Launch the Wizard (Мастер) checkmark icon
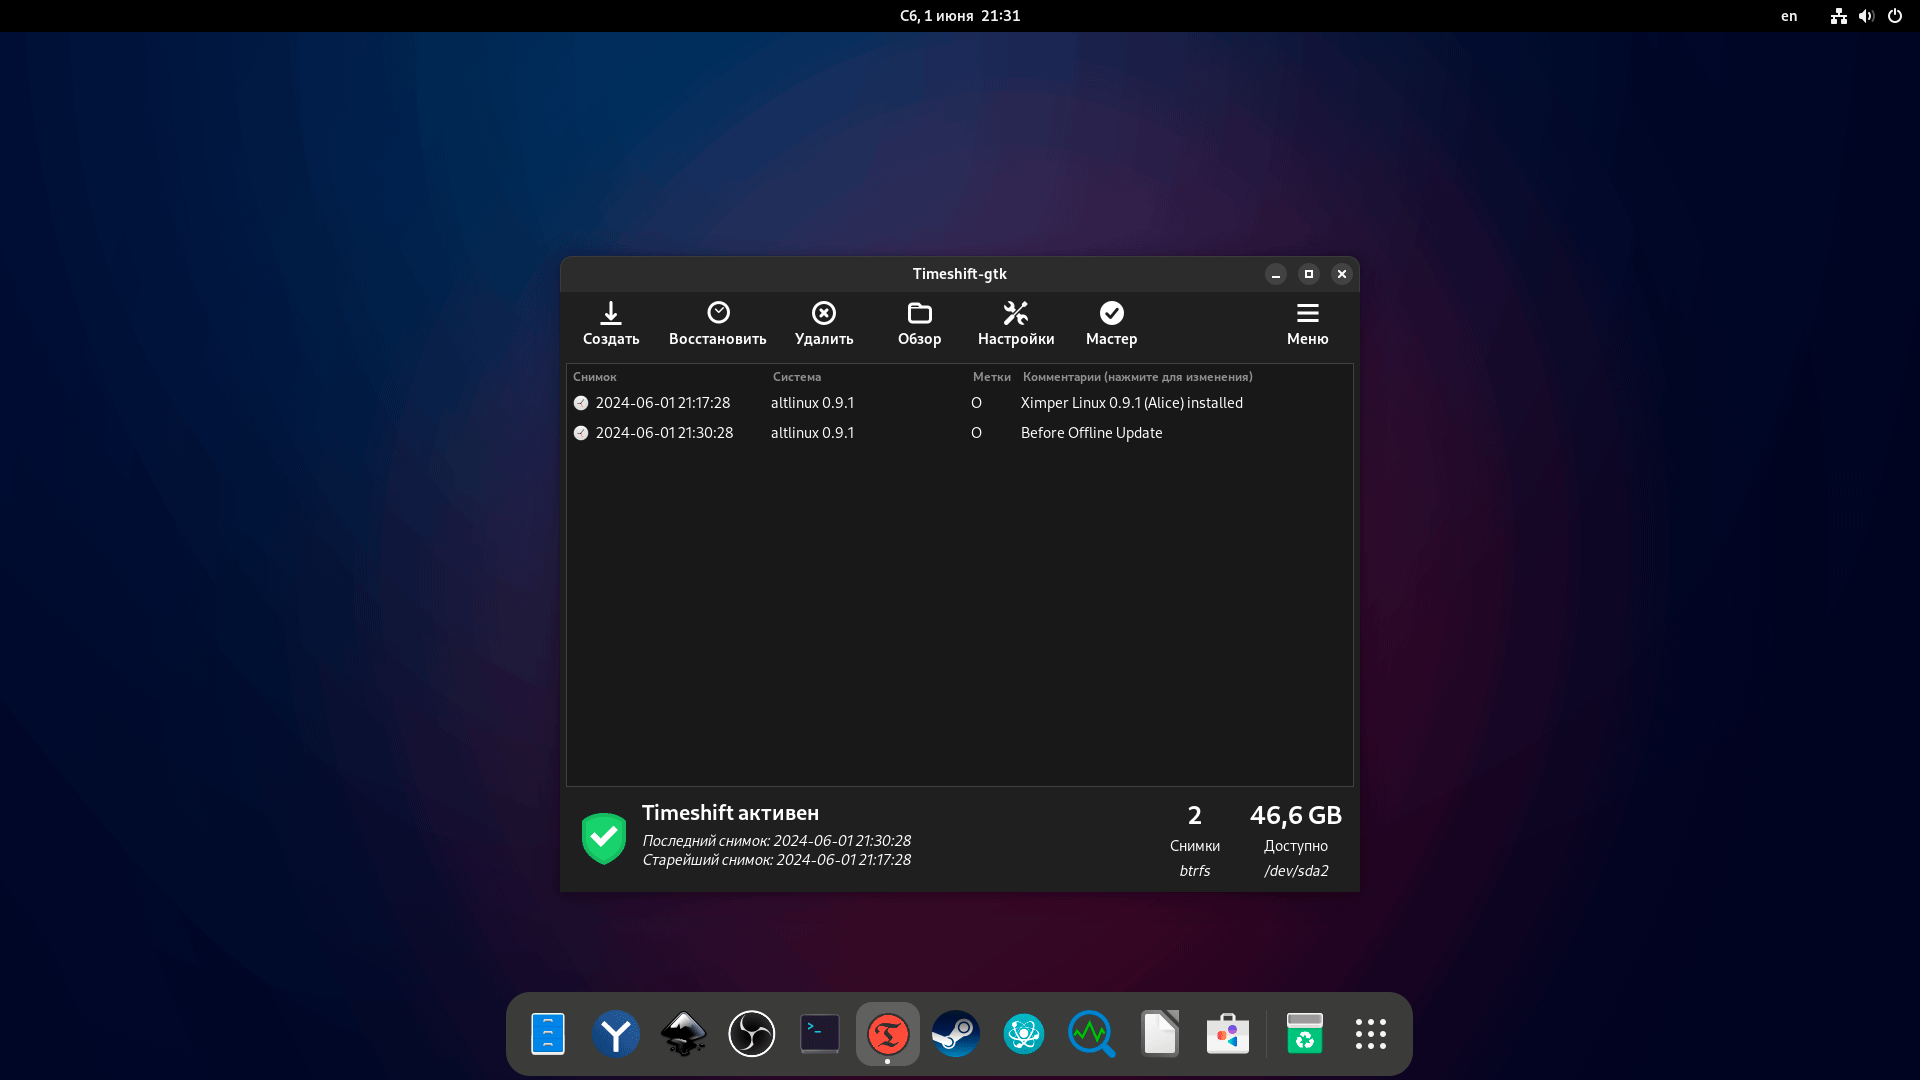This screenshot has width=1920, height=1080. point(1111,314)
